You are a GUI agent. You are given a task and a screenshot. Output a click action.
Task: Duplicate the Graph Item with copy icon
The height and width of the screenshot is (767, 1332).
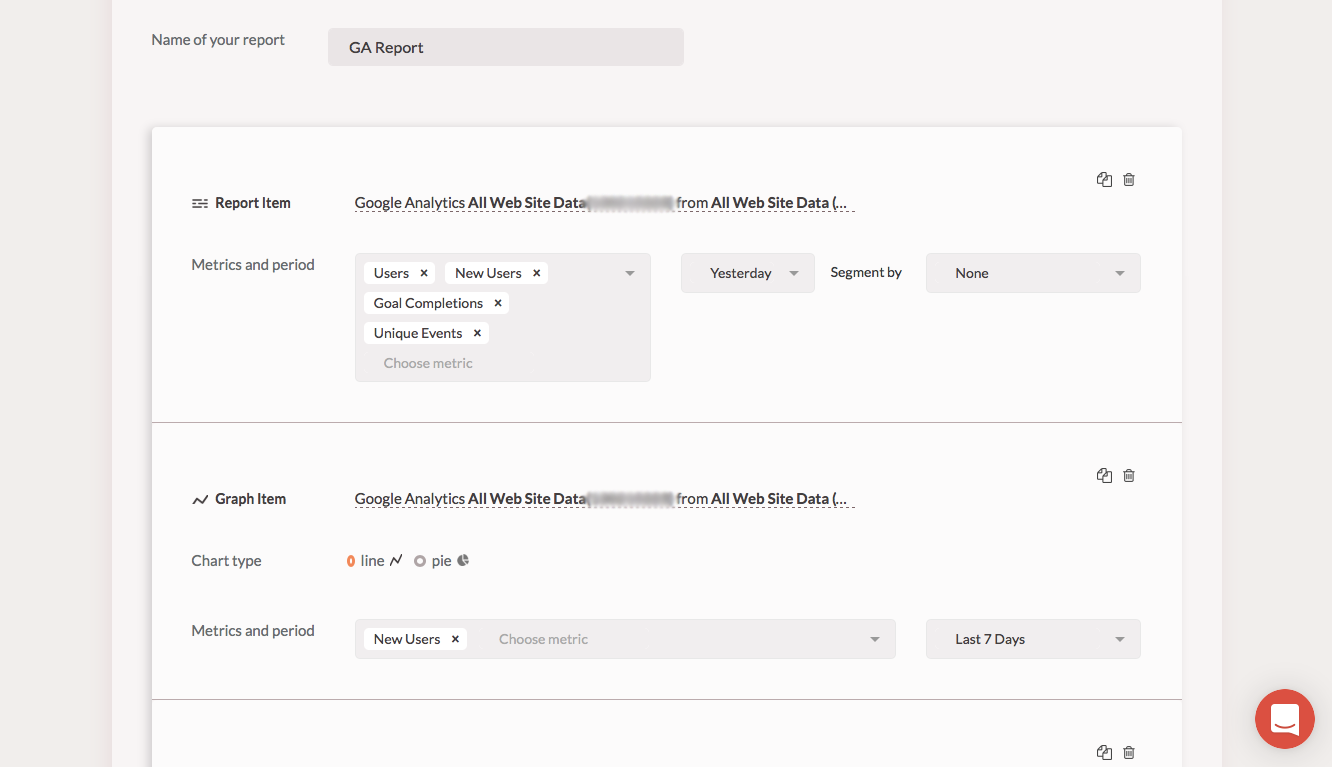[x=1104, y=476]
